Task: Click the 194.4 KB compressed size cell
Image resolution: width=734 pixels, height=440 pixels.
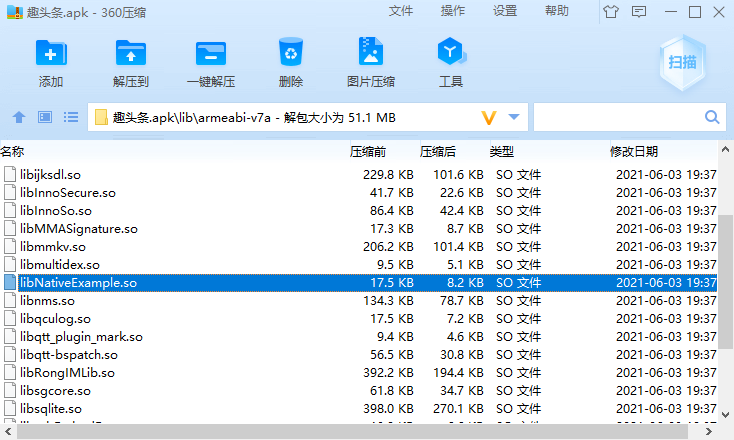Action: 458,373
